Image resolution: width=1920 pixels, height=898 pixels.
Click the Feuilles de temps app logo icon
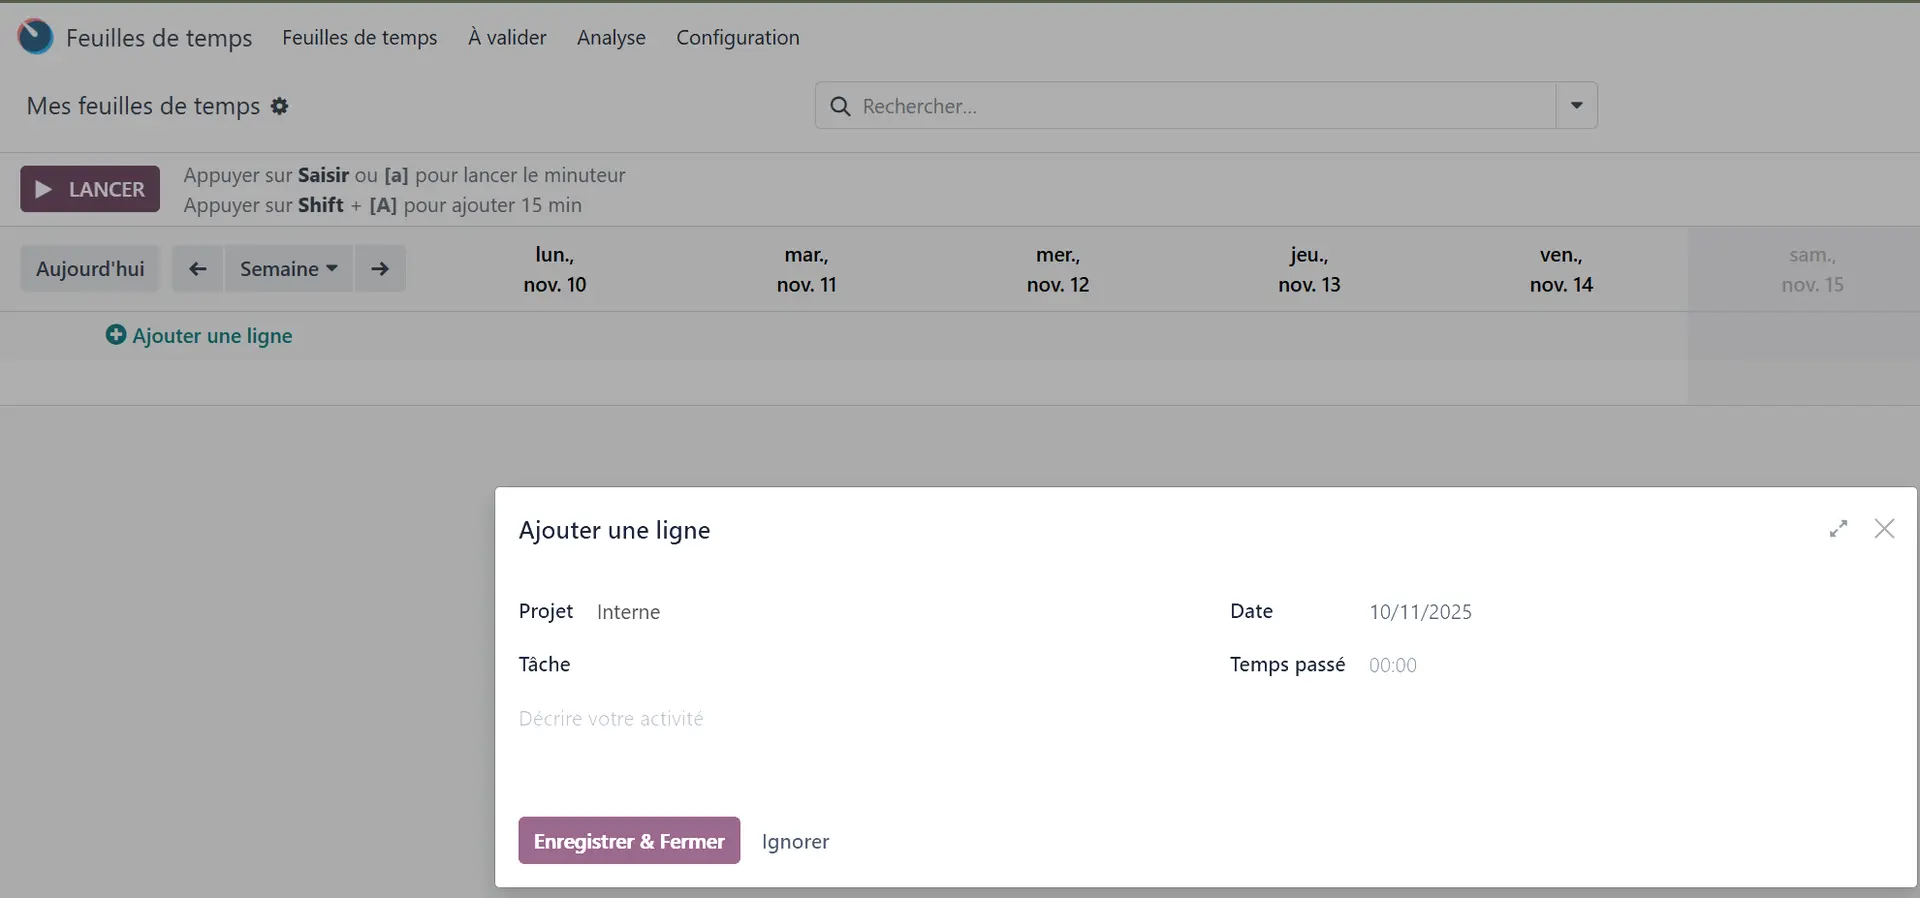tap(35, 37)
